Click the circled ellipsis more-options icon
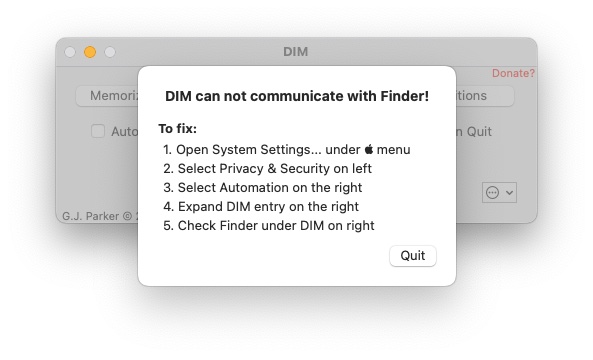Viewport: 593px width, 360px height. (x=492, y=192)
